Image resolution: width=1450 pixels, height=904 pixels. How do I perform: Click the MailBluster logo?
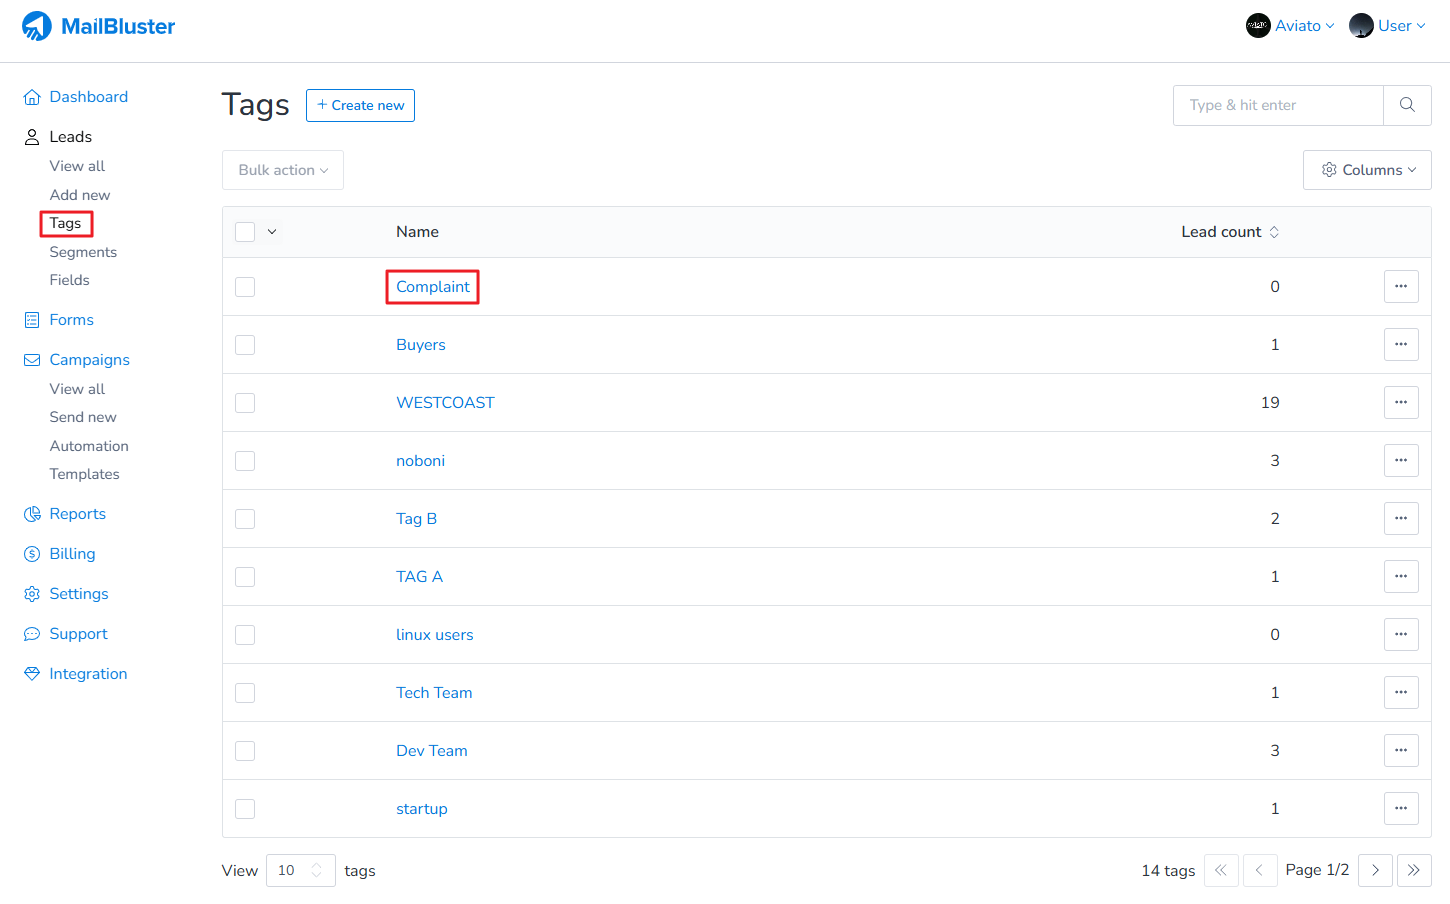[x=98, y=26]
